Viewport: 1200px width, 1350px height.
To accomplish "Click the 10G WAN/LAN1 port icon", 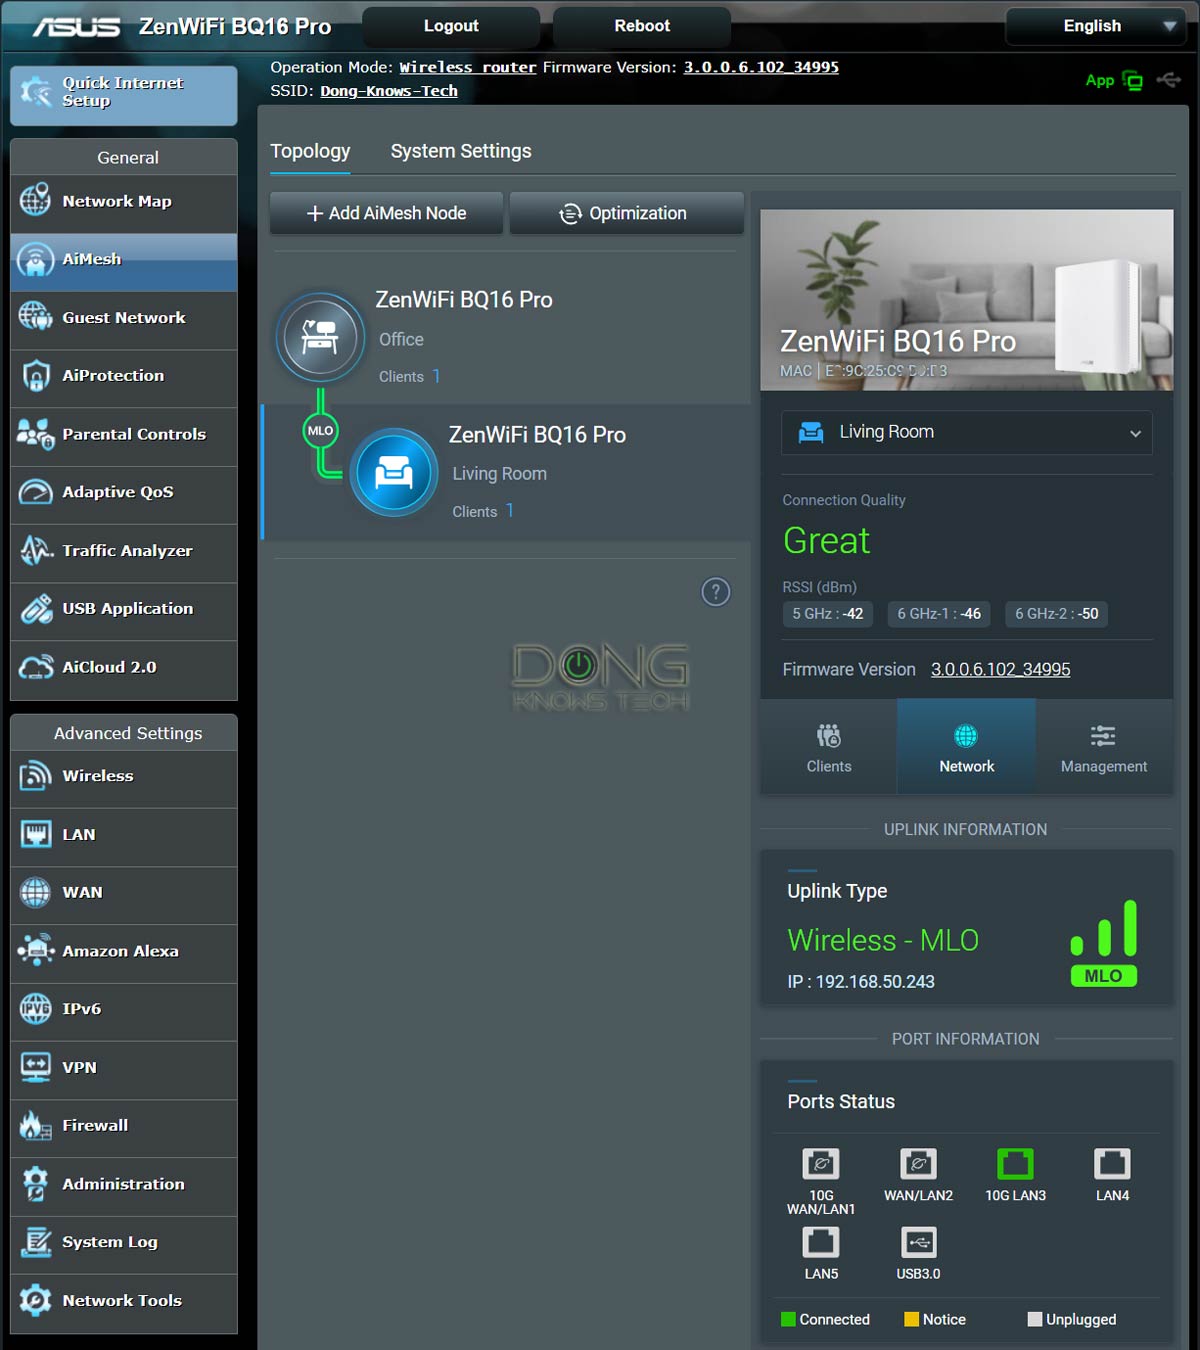I will (821, 1164).
